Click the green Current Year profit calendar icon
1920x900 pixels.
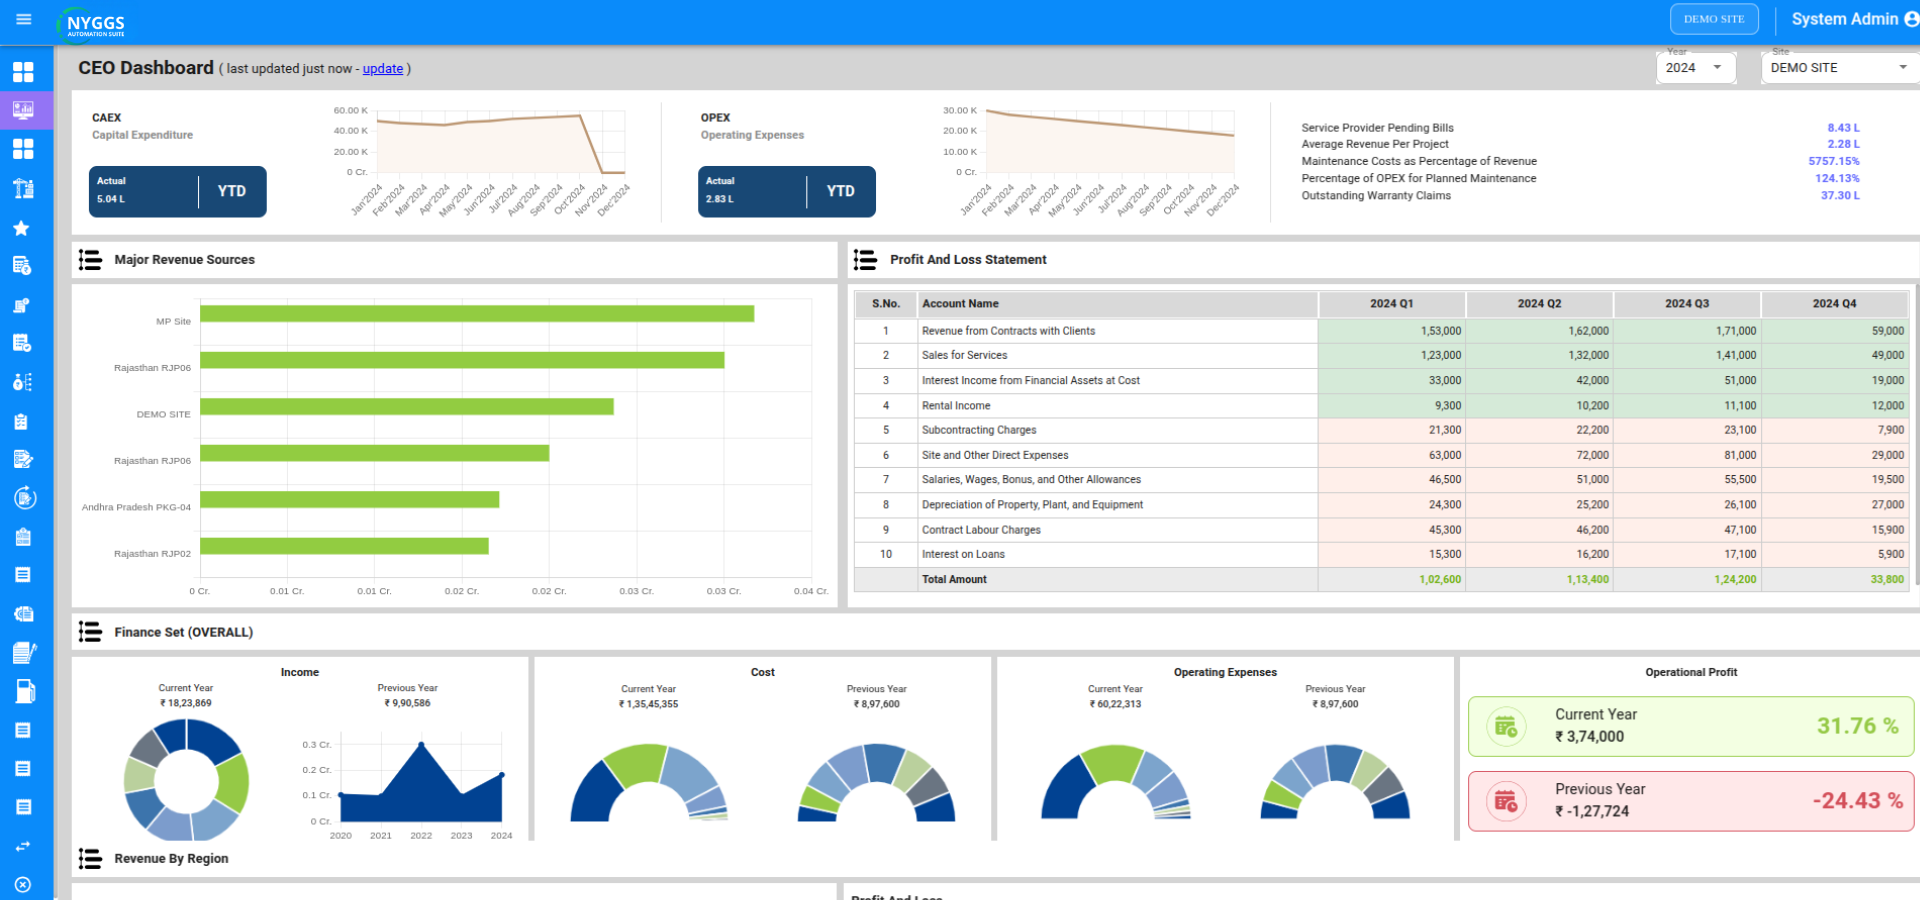coord(1506,726)
